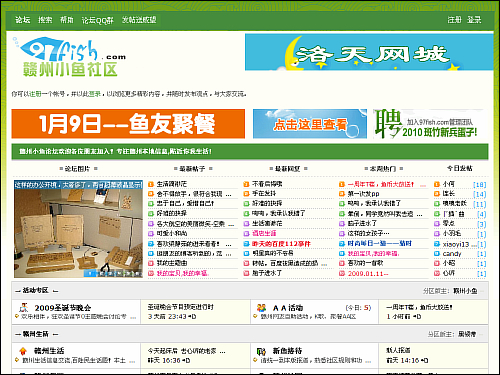Click the rank 2 icon beside 手在发抖
The width and height of the screenshot is (500, 375).
tap(246, 194)
